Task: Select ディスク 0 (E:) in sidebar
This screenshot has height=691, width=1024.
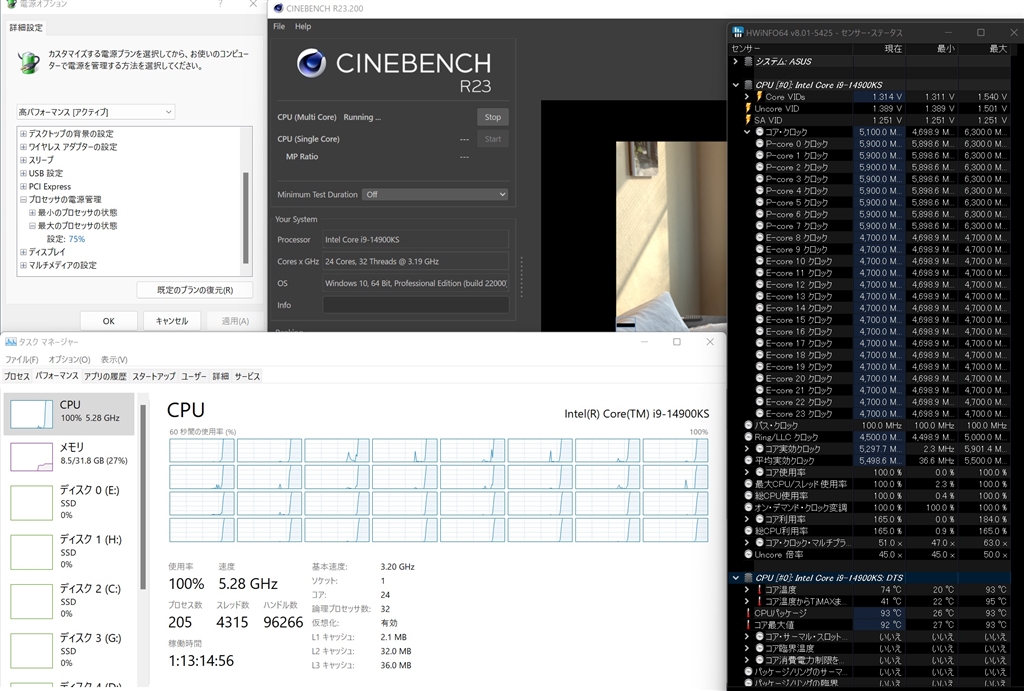Action: (69, 503)
